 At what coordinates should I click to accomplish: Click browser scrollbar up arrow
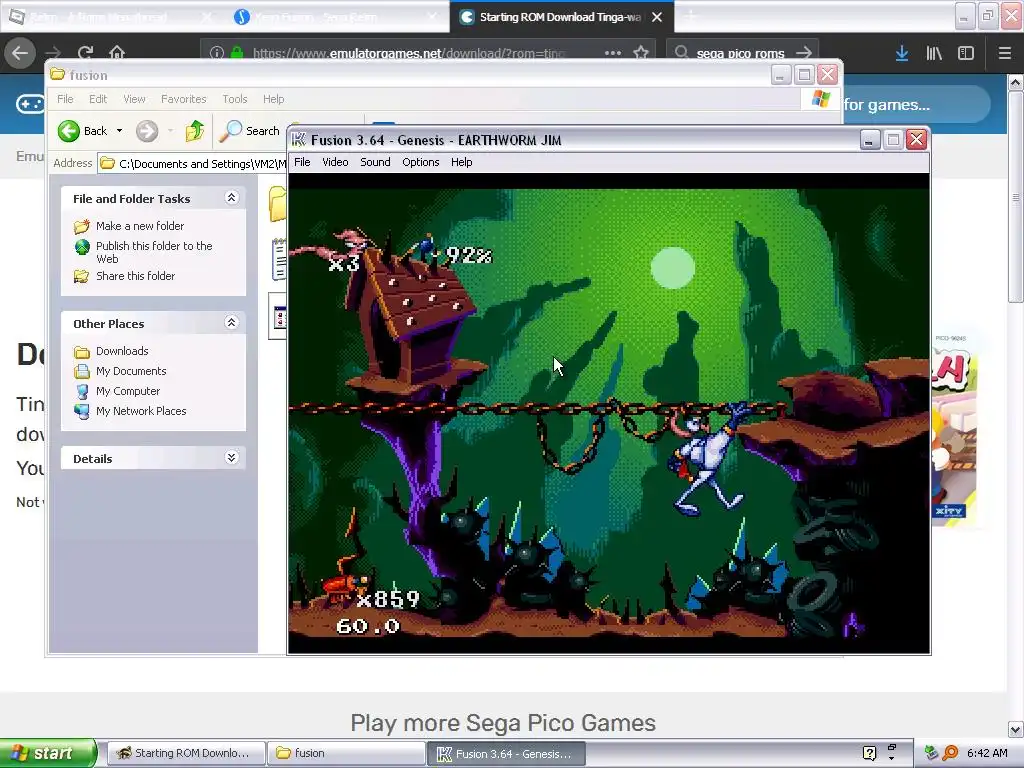coord(1016,82)
